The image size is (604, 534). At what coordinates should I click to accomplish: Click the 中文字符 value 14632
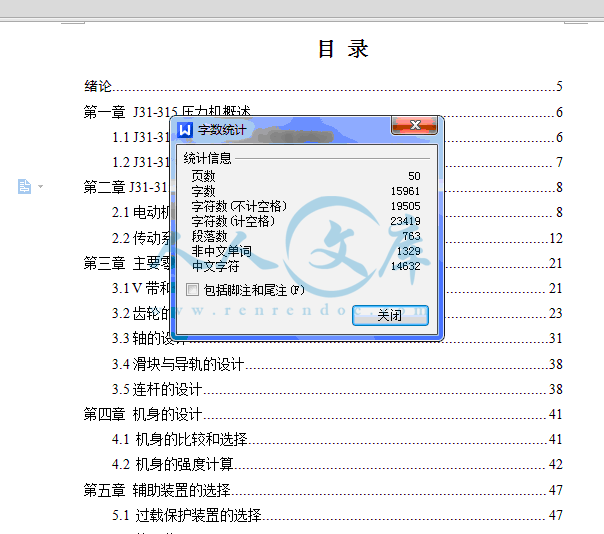pyautogui.click(x=405, y=266)
